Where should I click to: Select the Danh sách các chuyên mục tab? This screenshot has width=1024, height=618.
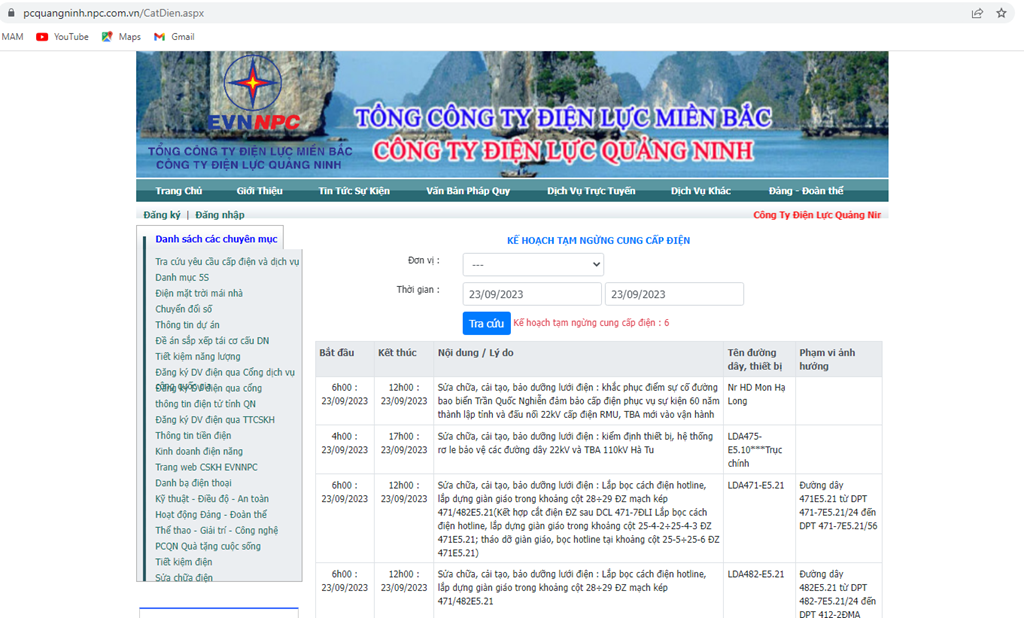[x=216, y=239]
